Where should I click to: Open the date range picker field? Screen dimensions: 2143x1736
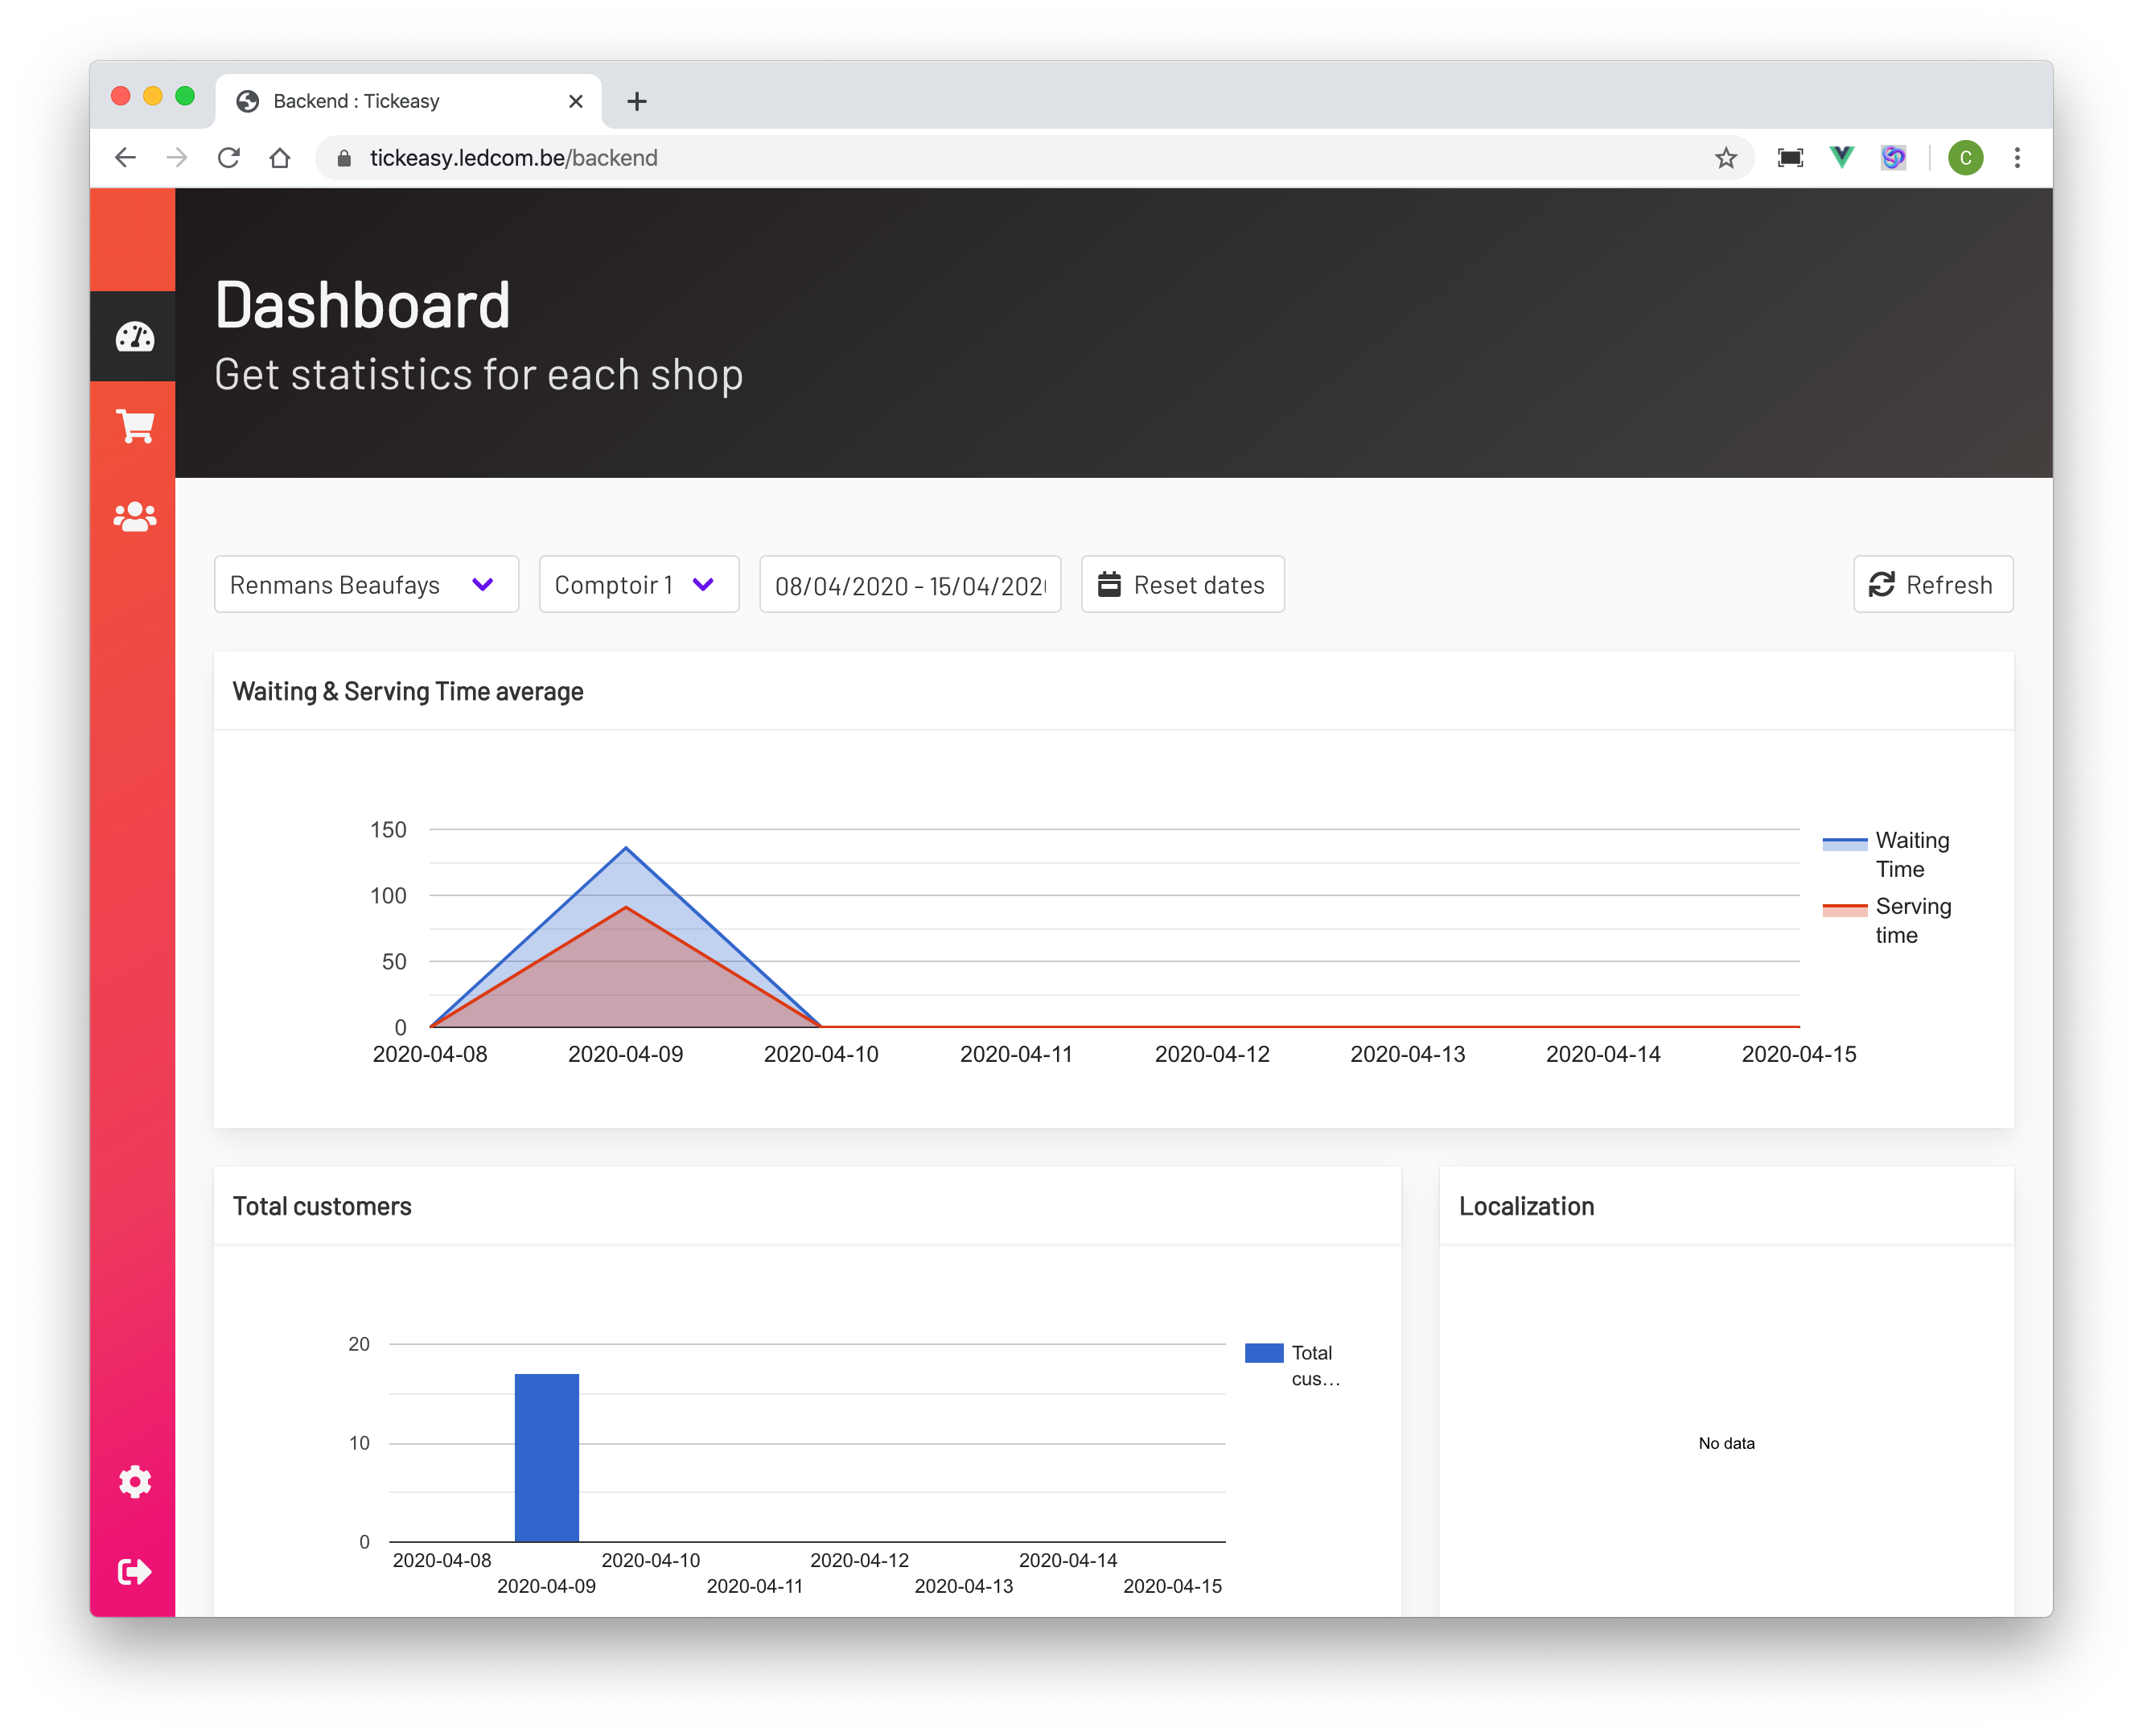click(x=909, y=585)
